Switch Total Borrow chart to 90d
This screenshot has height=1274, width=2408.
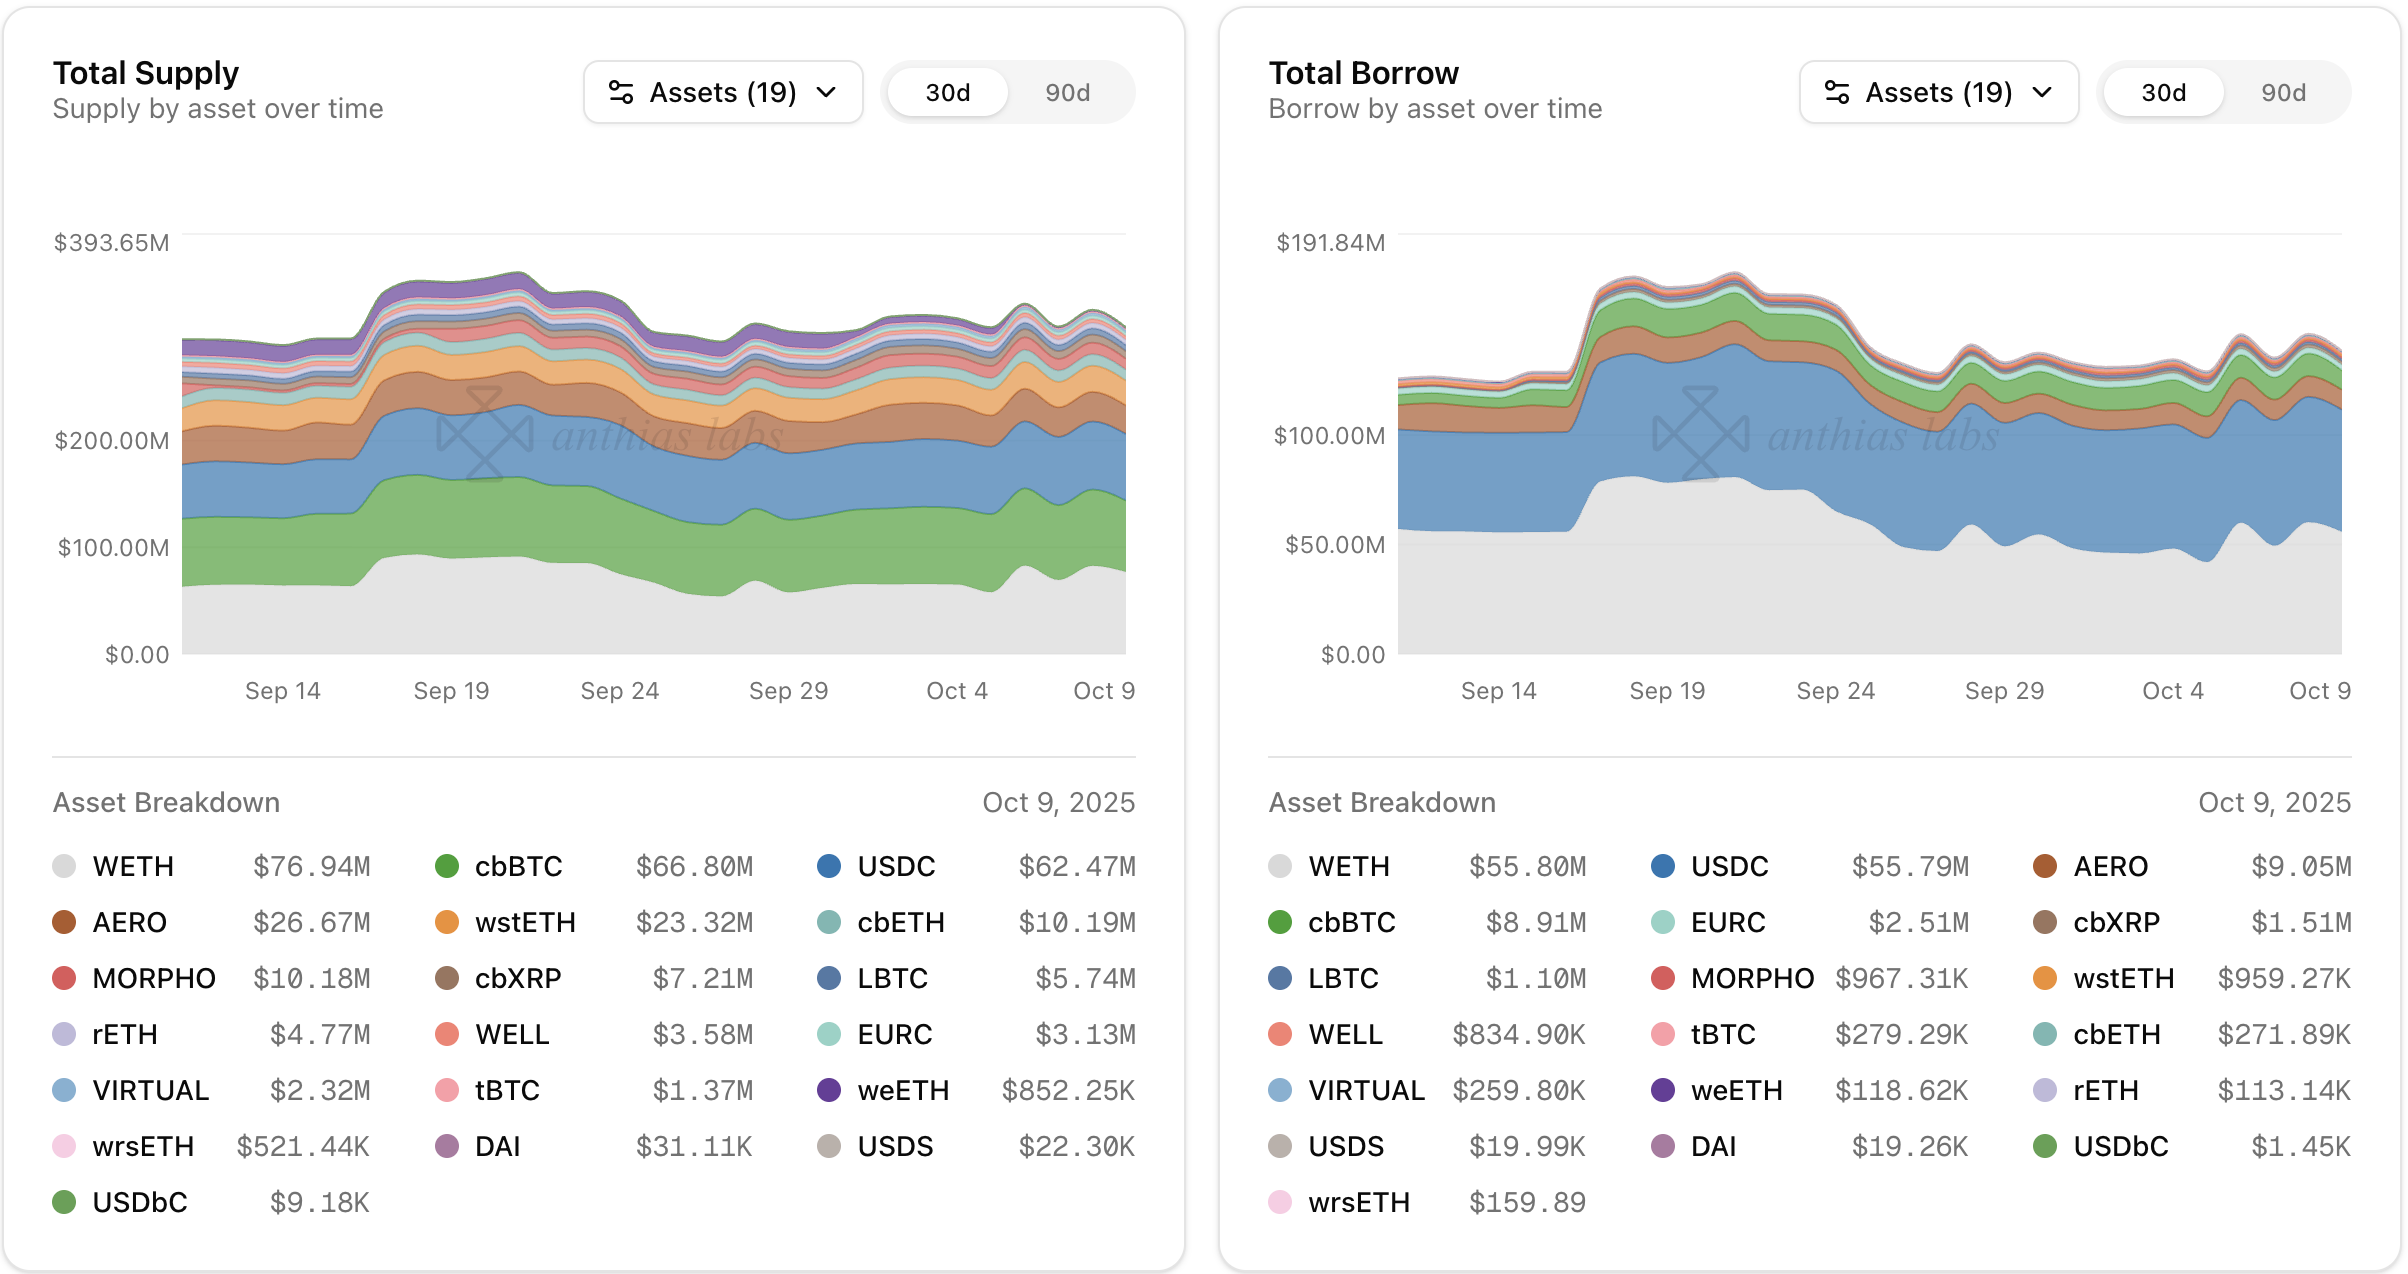2283,93
